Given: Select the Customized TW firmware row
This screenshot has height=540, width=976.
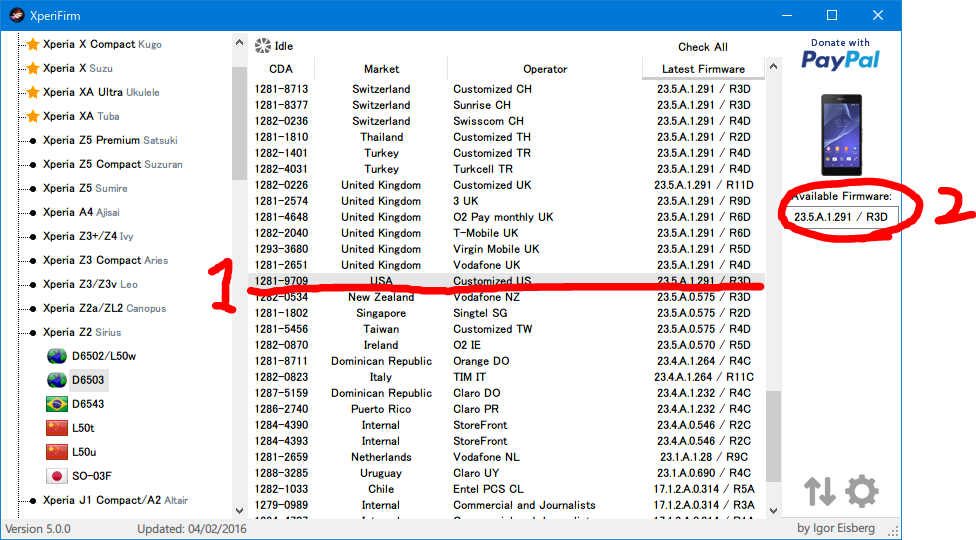Looking at the screenshot, I should [506, 329].
